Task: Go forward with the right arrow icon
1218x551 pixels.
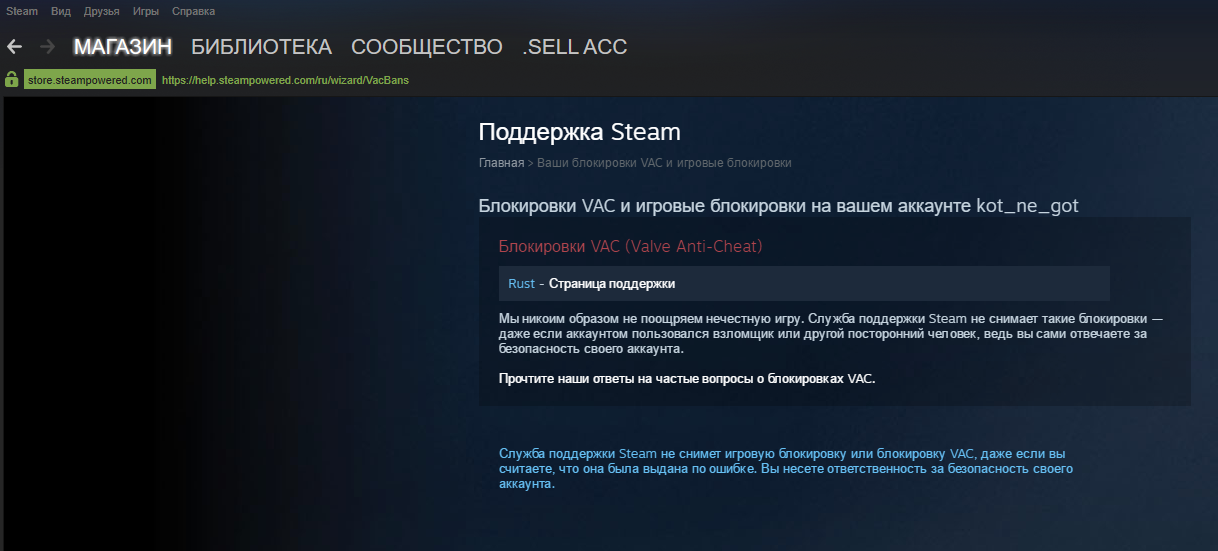Action: (47, 46)
